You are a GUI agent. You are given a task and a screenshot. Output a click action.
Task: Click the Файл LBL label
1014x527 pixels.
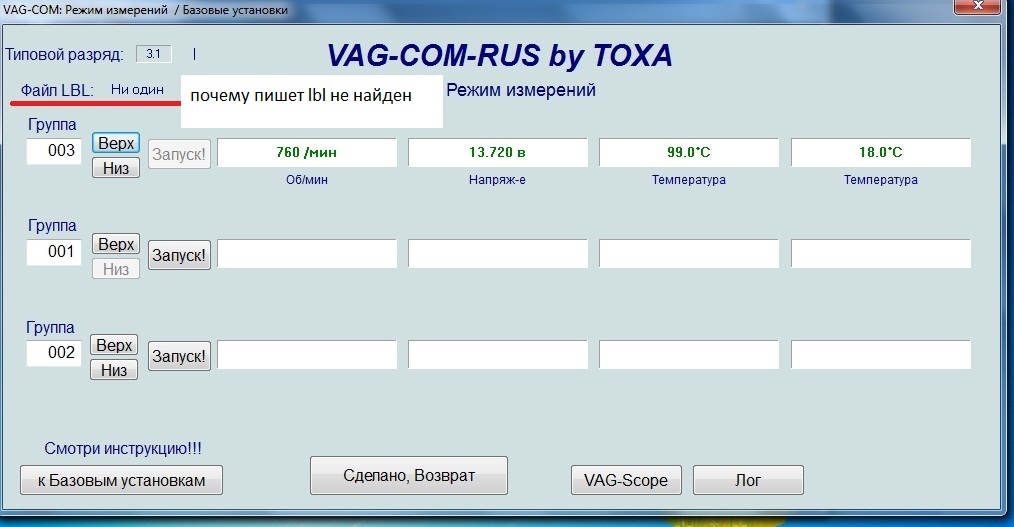click(x=57, y=90)
